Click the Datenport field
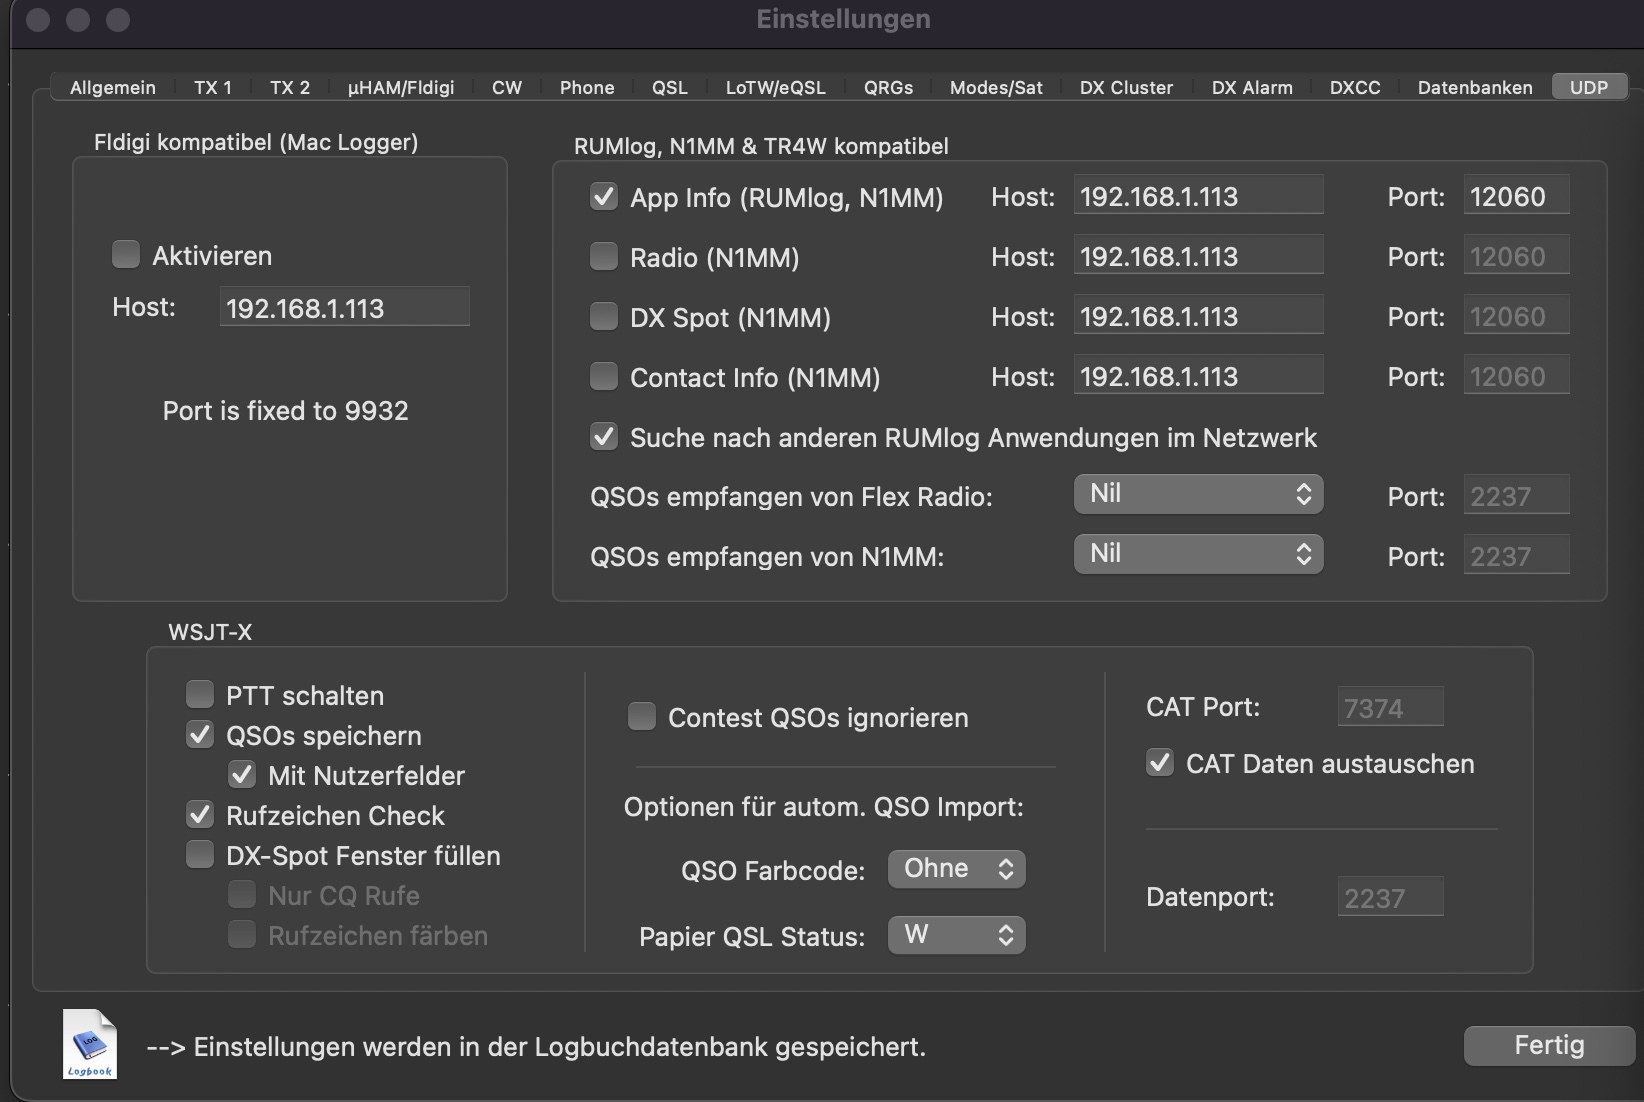The width and height of the screenshot is (1644, 1102). click(1390, 897)
